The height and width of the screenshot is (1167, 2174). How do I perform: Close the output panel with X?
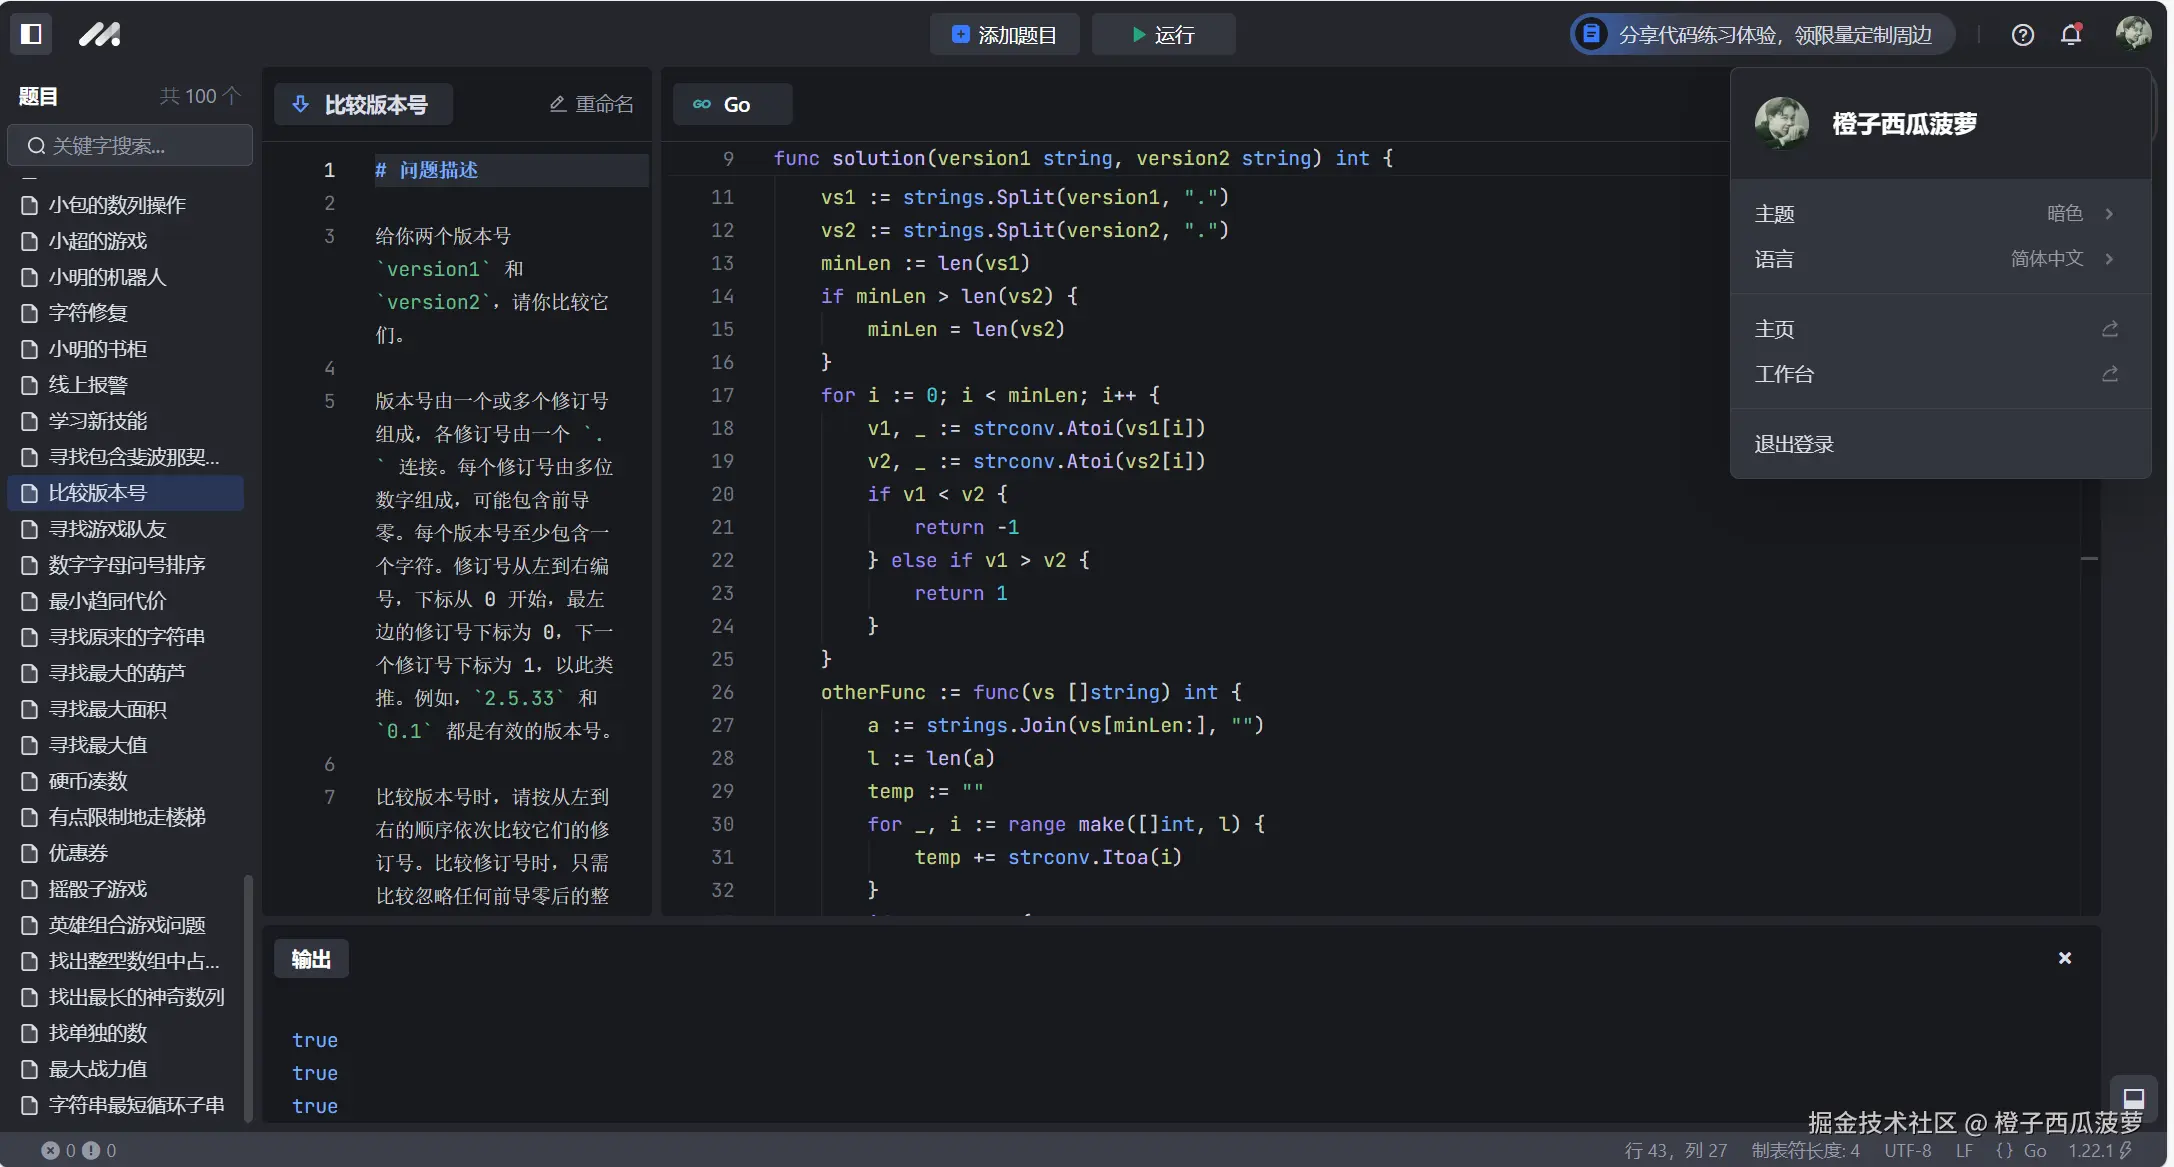(2065, 958)
